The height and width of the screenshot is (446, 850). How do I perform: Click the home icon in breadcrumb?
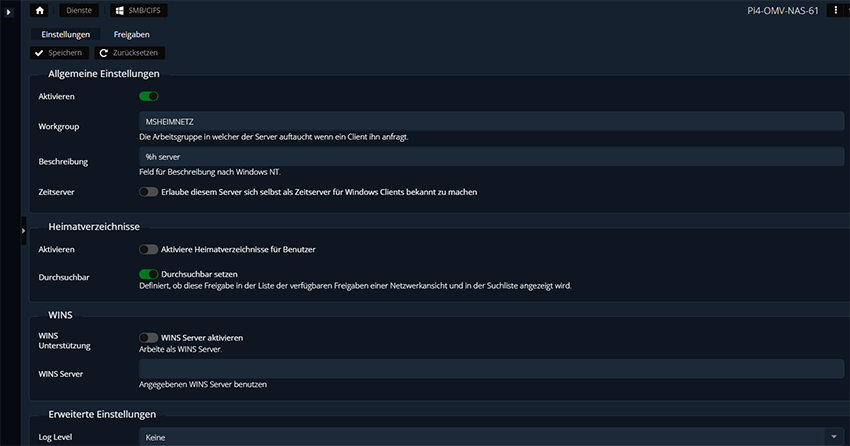[x=40, y=10]
